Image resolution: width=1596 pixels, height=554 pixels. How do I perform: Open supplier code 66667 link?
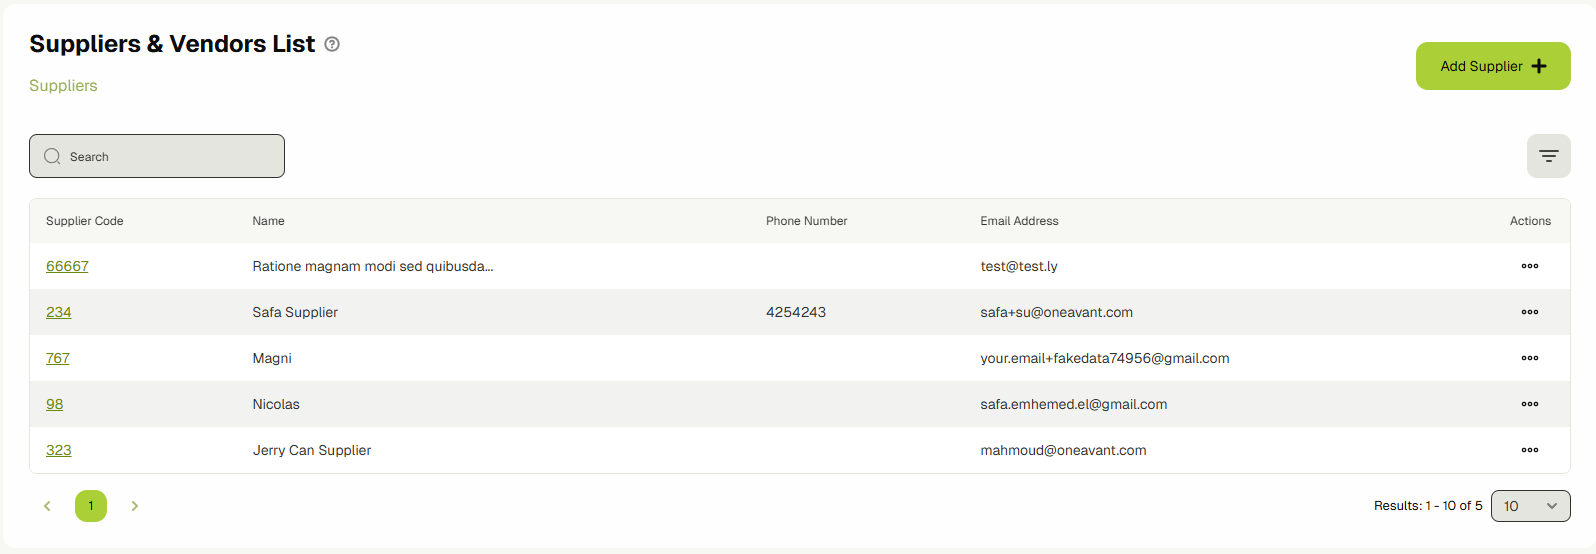coord(67,266)
